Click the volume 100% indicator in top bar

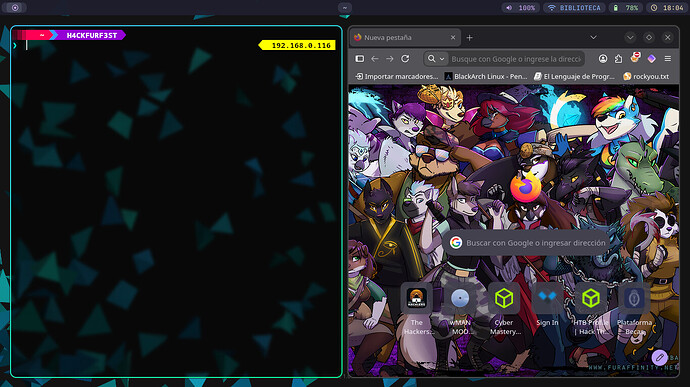(x=521, y=8)
